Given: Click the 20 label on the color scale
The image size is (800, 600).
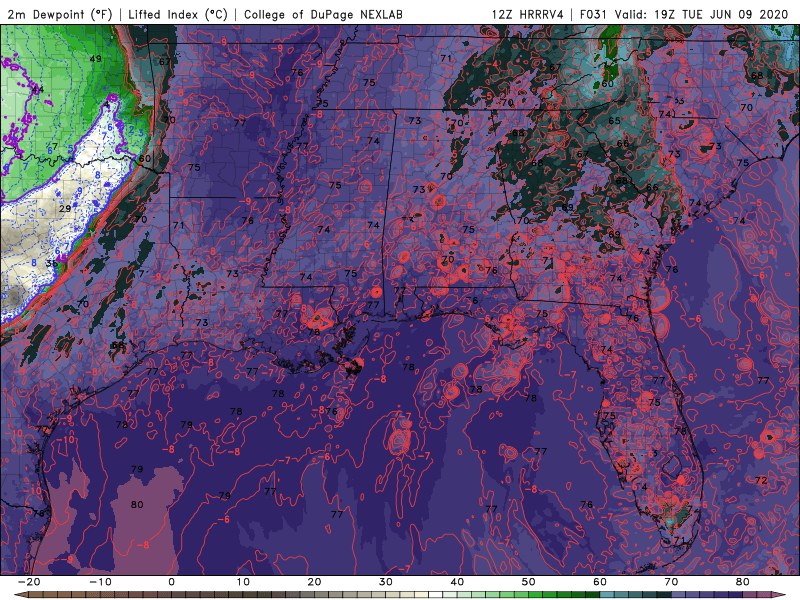Looking at the screenshot, I should click(x=314, y=582).
